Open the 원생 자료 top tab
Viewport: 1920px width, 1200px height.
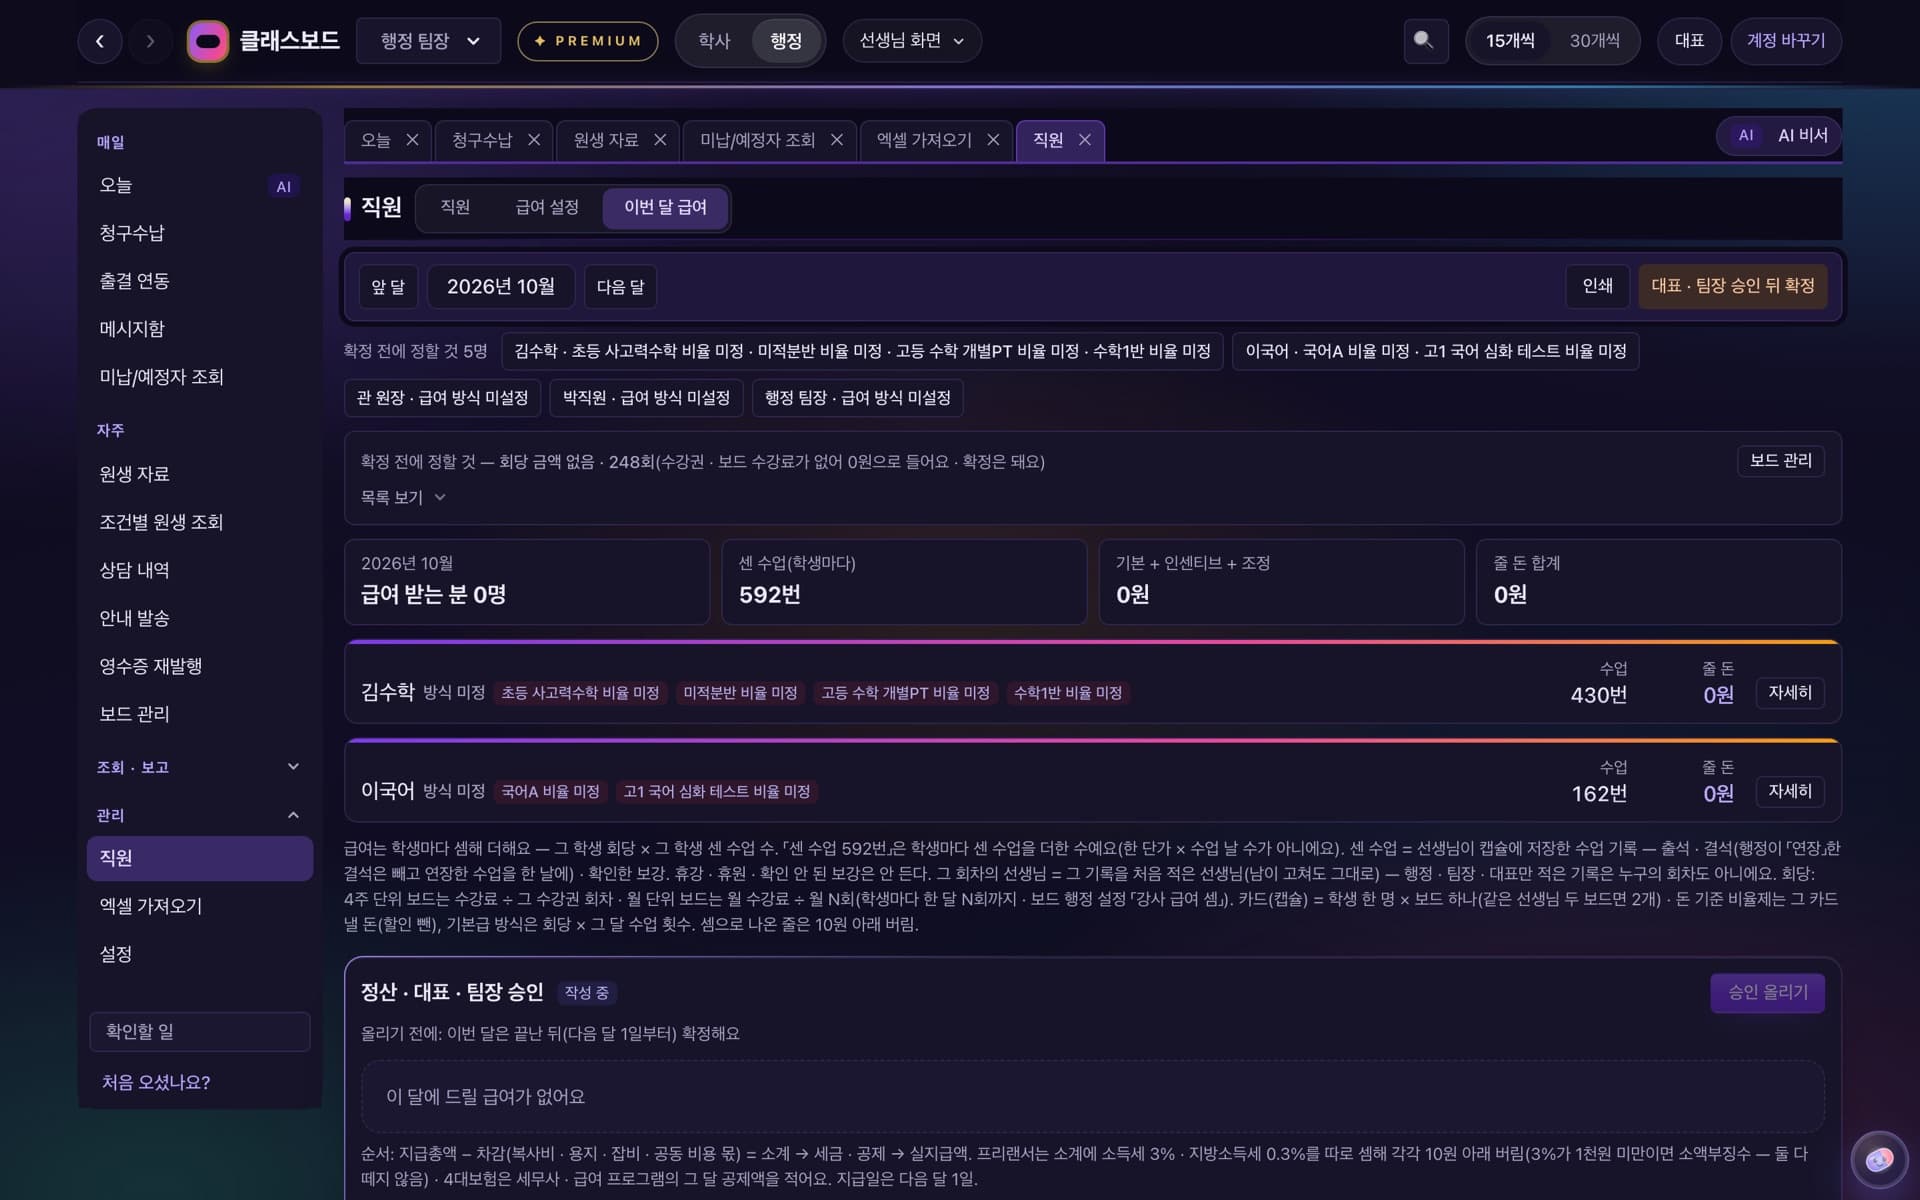pos(605,140)
